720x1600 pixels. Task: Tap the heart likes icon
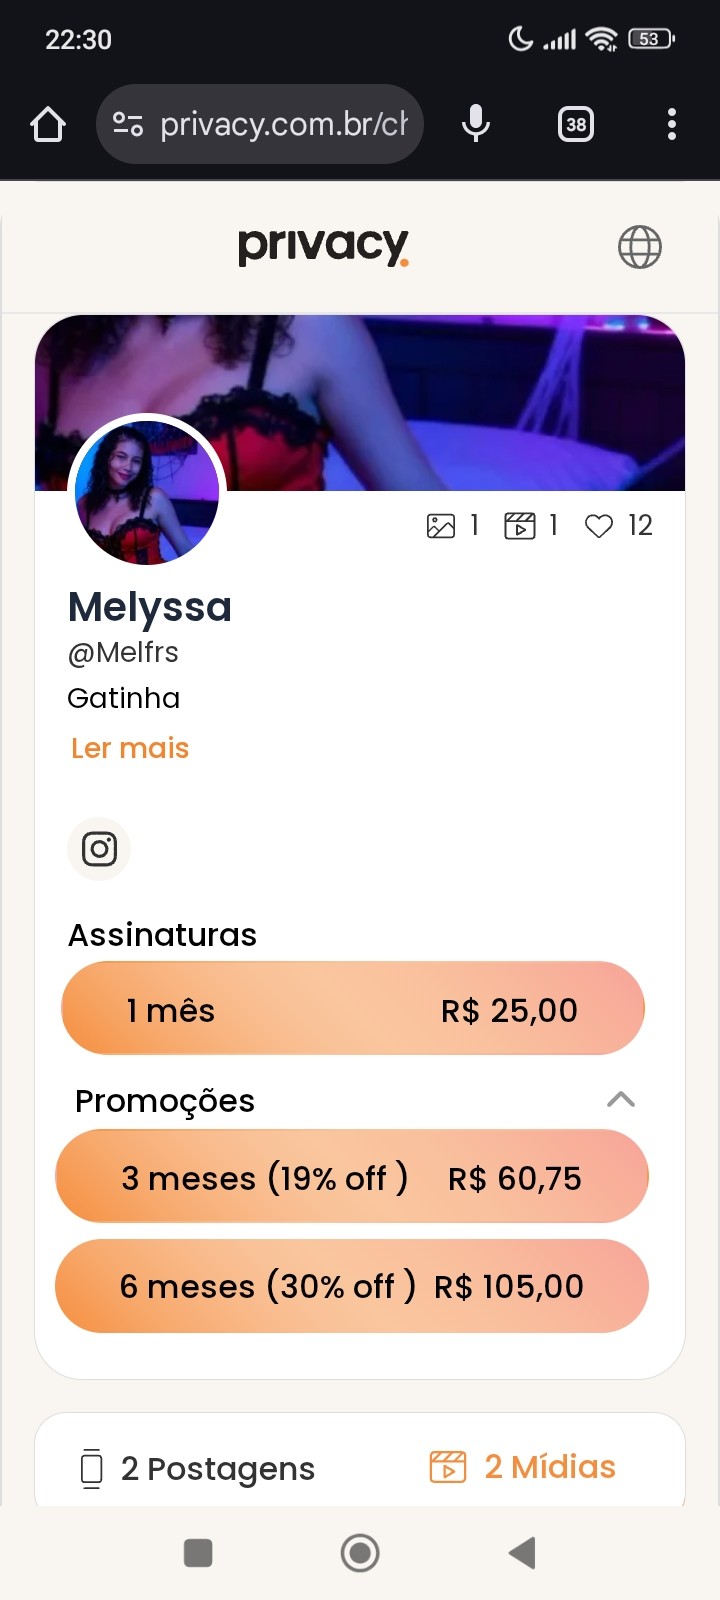tap(598, 526)
